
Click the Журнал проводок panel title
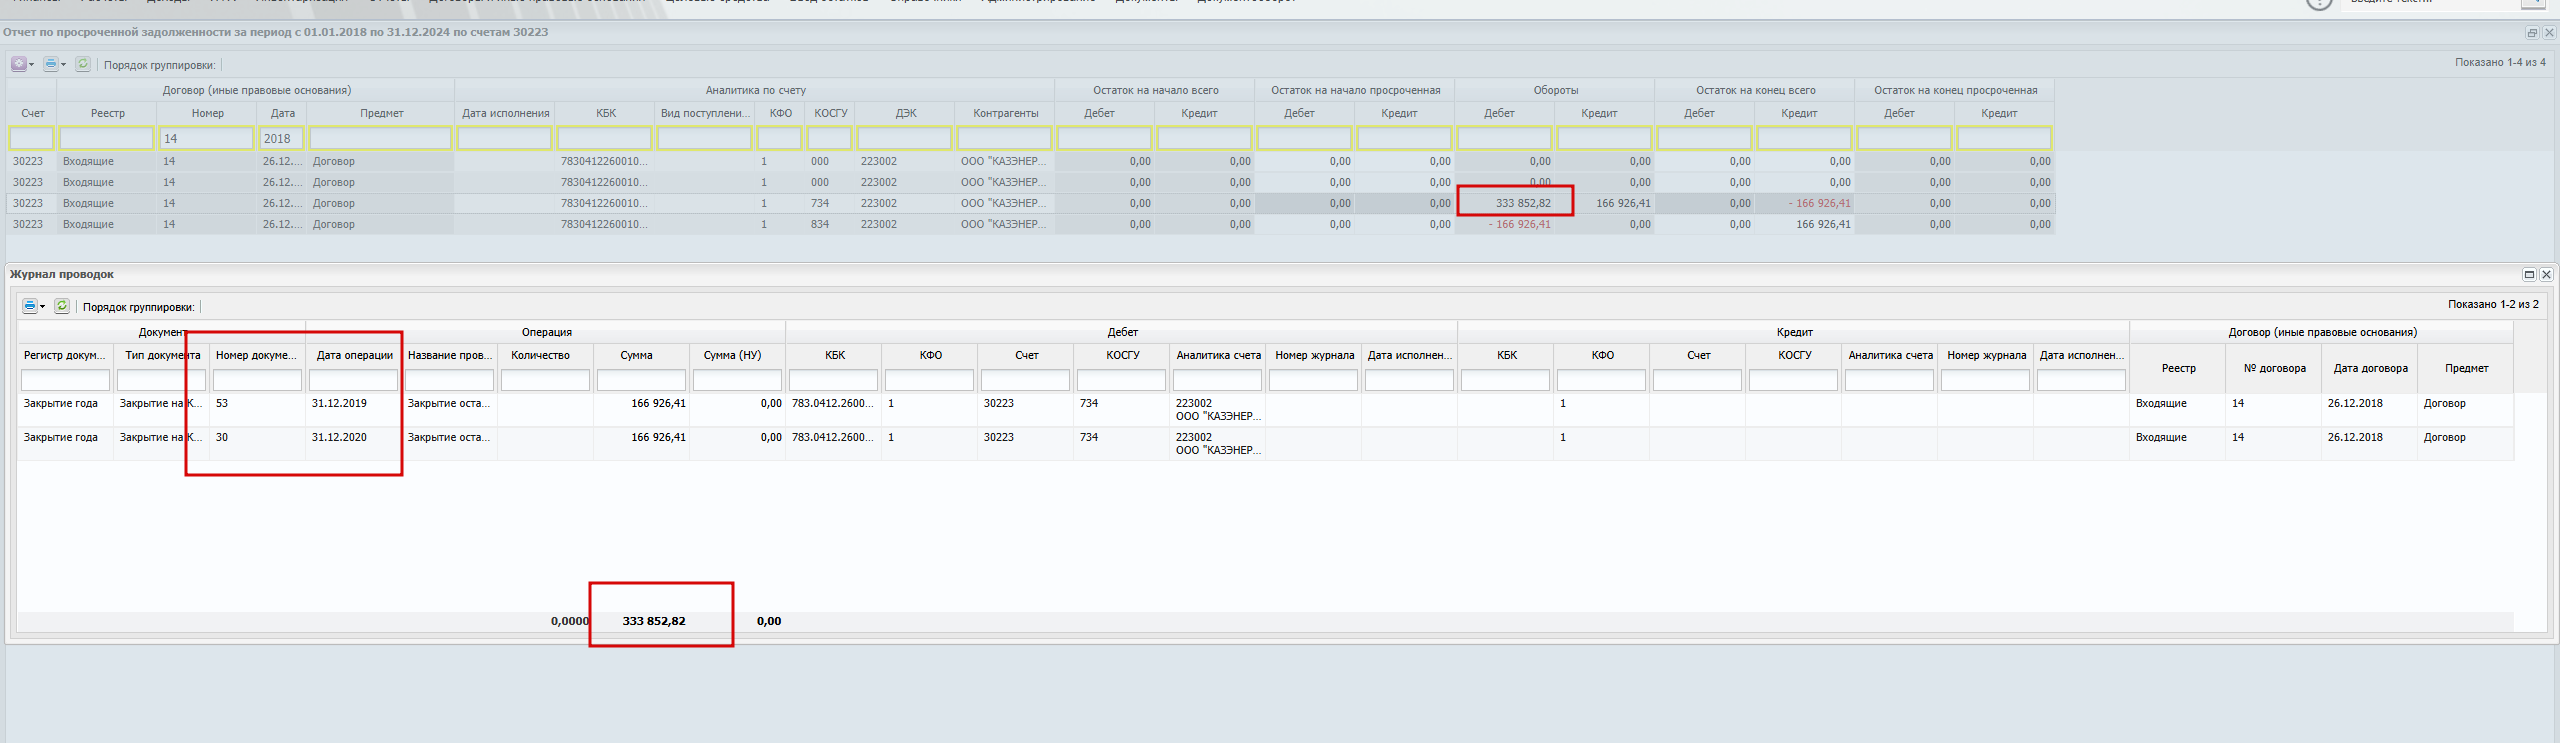coord(62,274)
